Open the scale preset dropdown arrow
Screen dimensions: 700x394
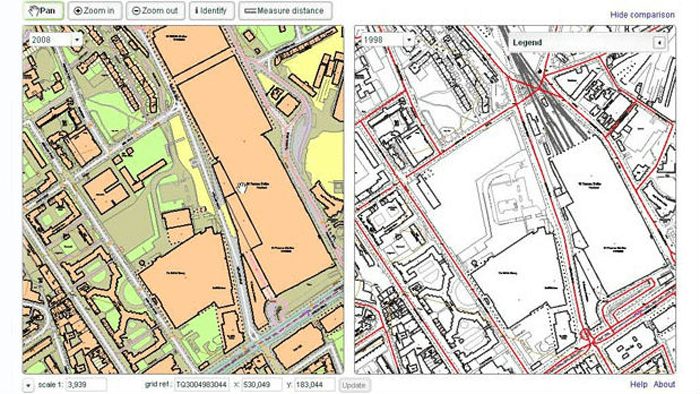(28, 385)
